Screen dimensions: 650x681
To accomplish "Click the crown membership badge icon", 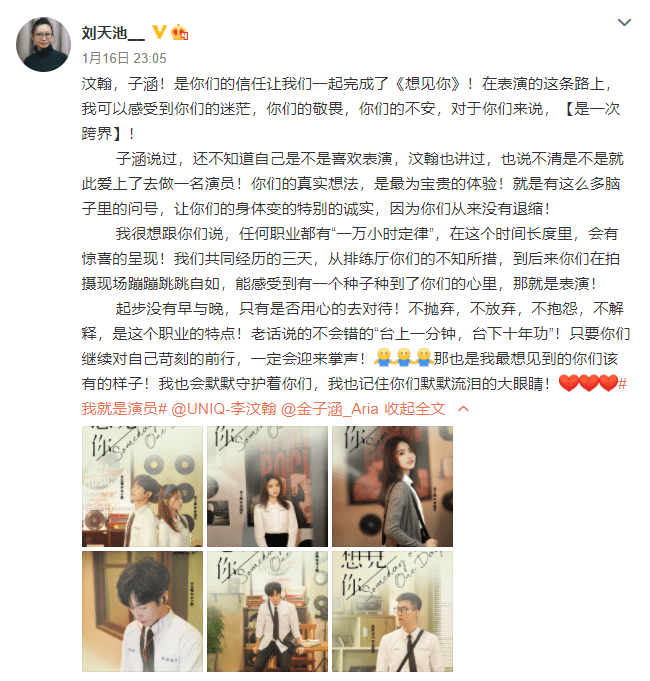I will [x=179, y=32].
